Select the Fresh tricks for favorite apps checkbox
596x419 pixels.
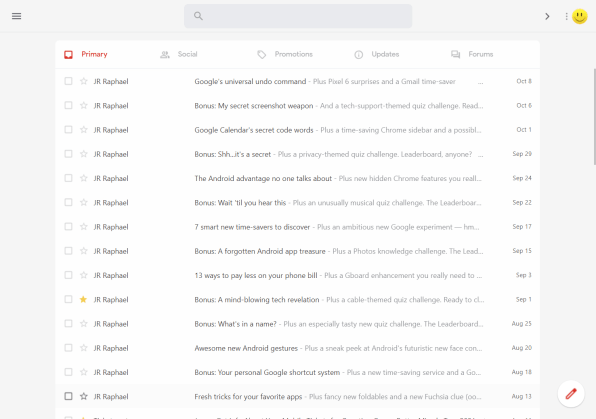68,396
